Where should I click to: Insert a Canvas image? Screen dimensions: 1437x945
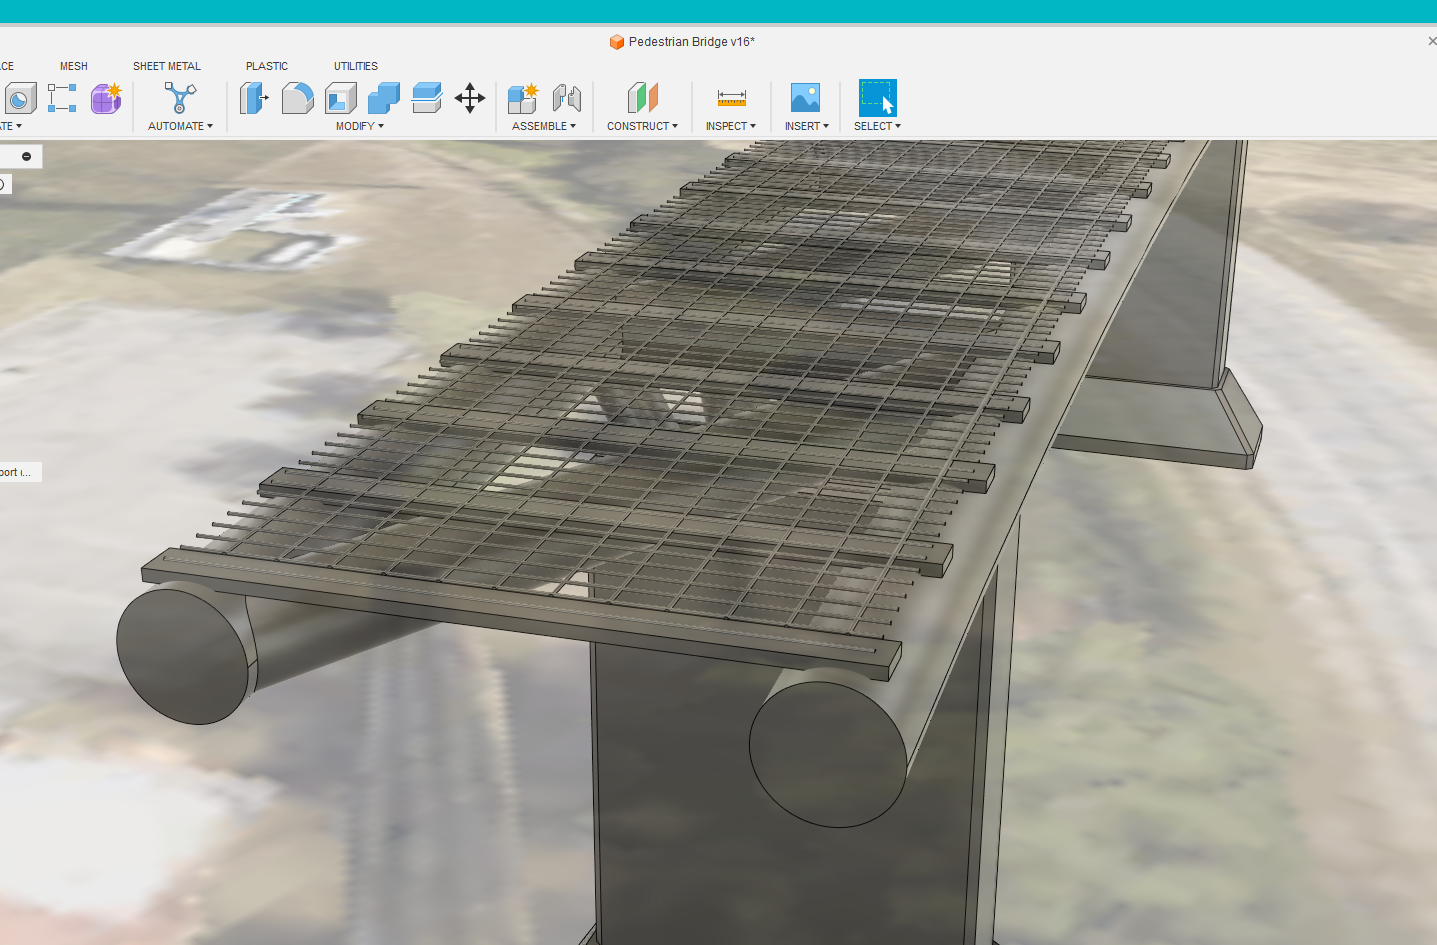[x=805, y=98]
